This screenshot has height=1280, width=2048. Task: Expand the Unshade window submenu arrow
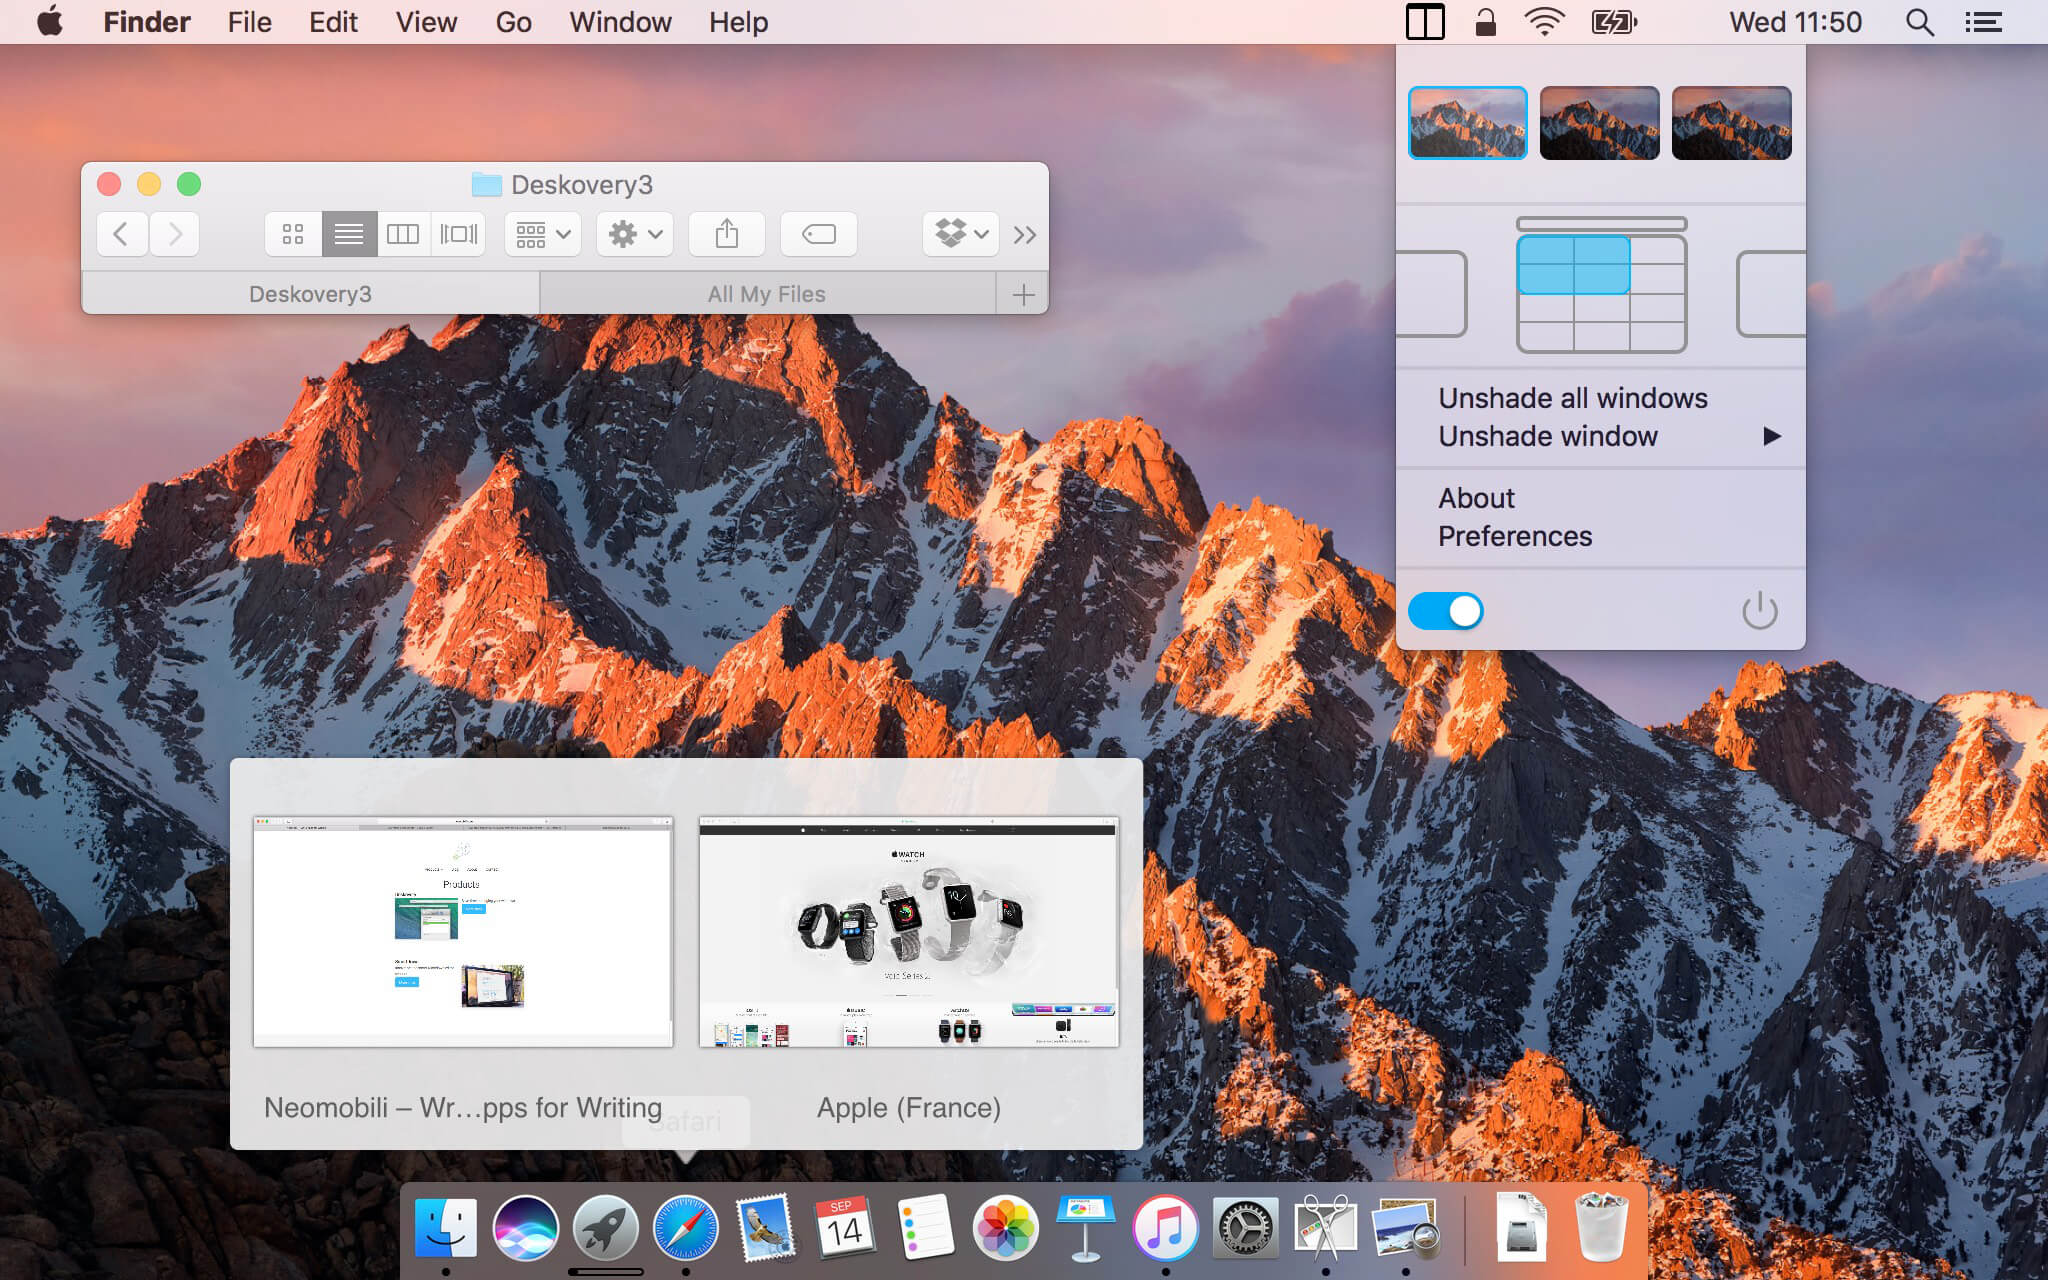tap(1769, 436)
